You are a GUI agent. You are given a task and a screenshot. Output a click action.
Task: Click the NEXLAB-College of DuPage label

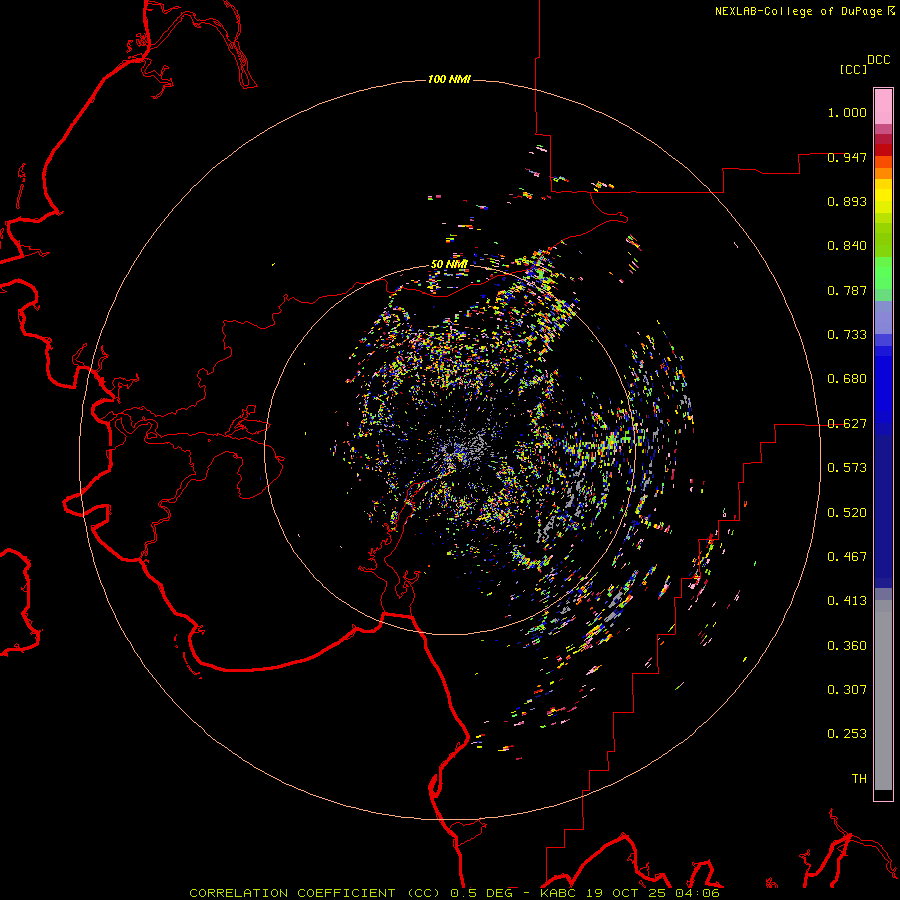pos(804,11)
